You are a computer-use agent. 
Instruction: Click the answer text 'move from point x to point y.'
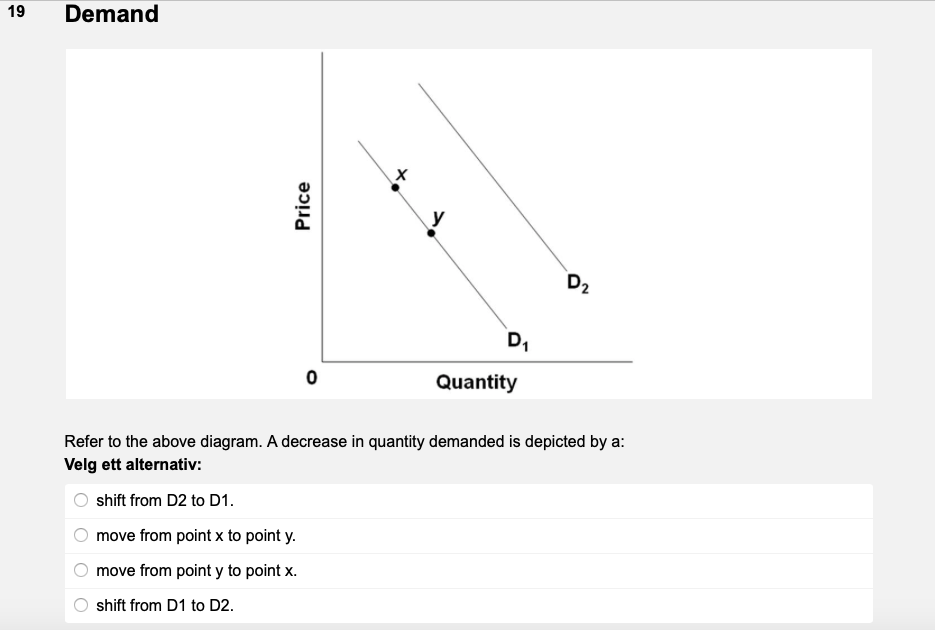(196, 536)
